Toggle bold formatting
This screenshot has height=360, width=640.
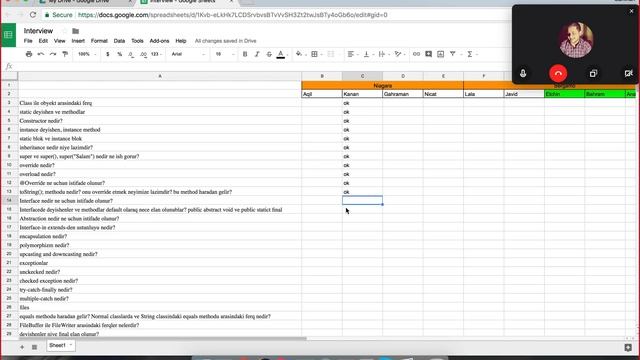click(245, 54)
